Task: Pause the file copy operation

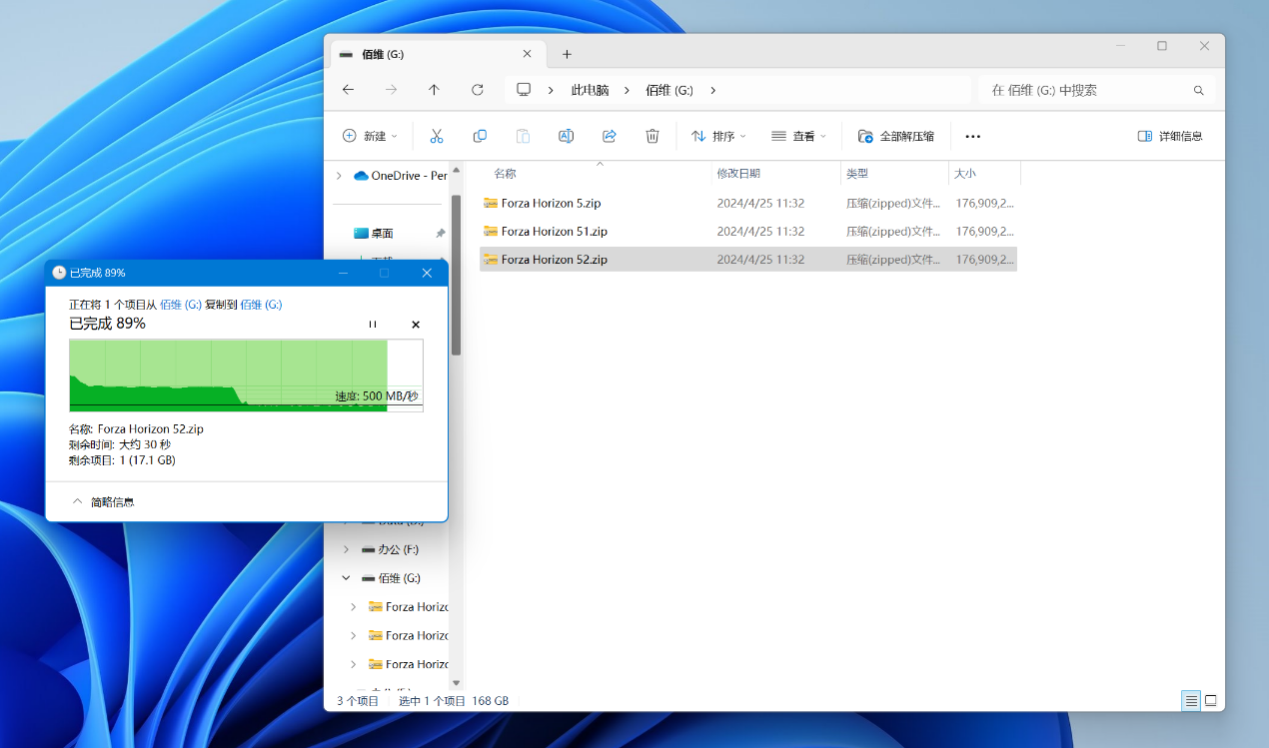Action: click(373, 324)
